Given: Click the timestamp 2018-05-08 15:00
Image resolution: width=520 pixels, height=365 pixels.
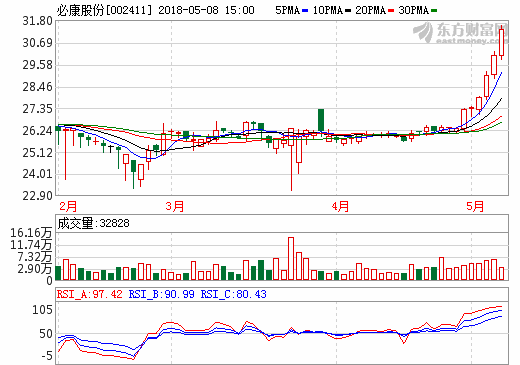Looking at the screenshot, I should click(206, 10).
